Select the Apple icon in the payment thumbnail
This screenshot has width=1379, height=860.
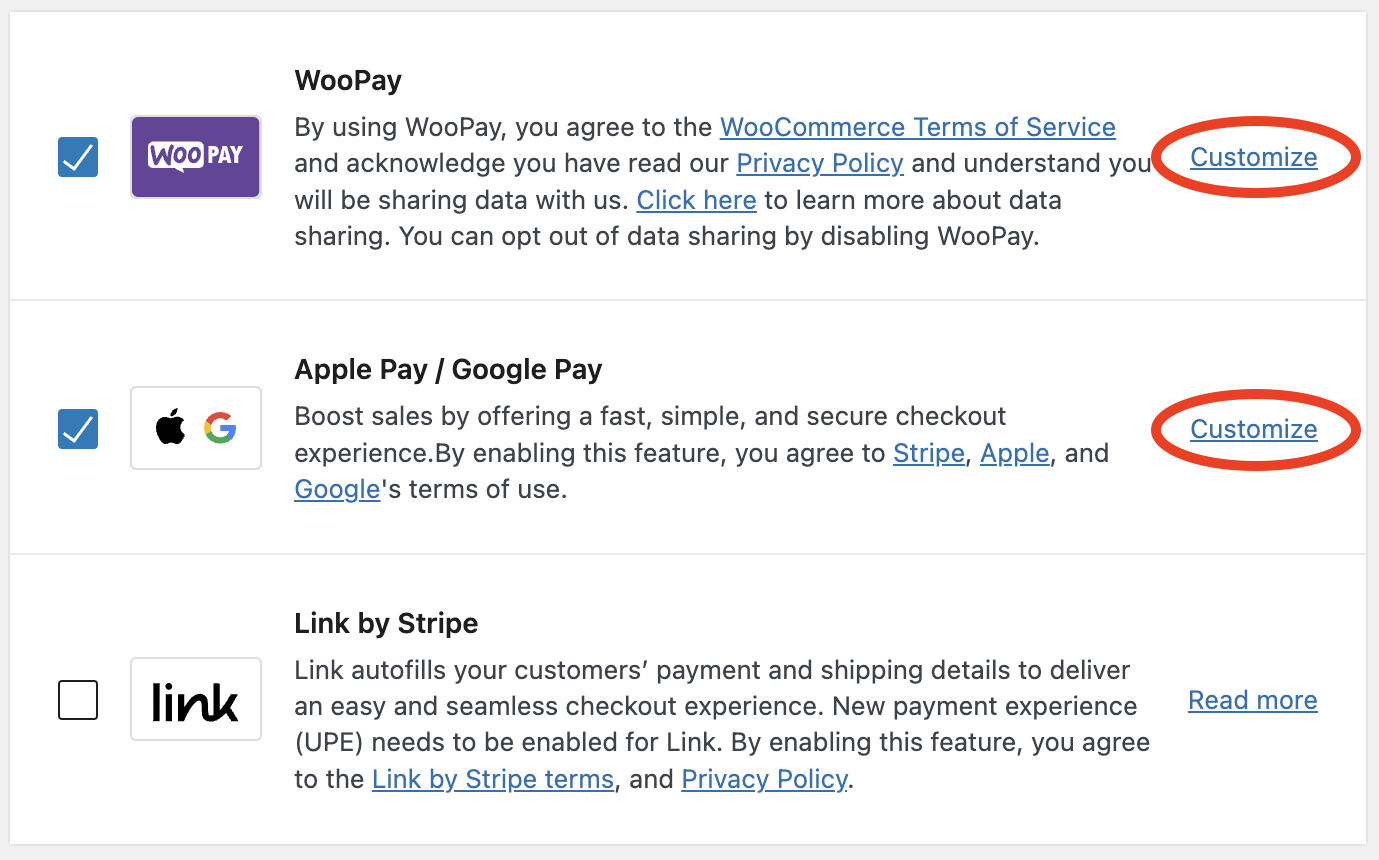pyautogui.click(x=171, y=428)
